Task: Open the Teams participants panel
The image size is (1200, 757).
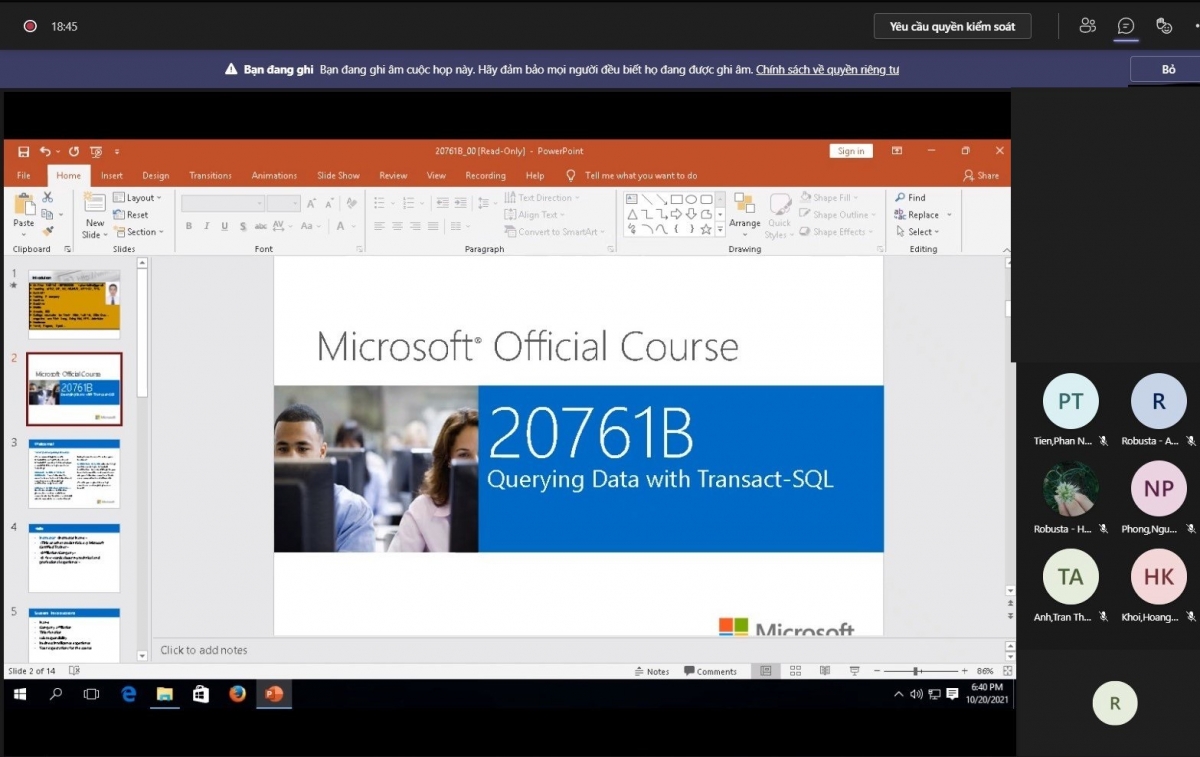Action: 1088,26
